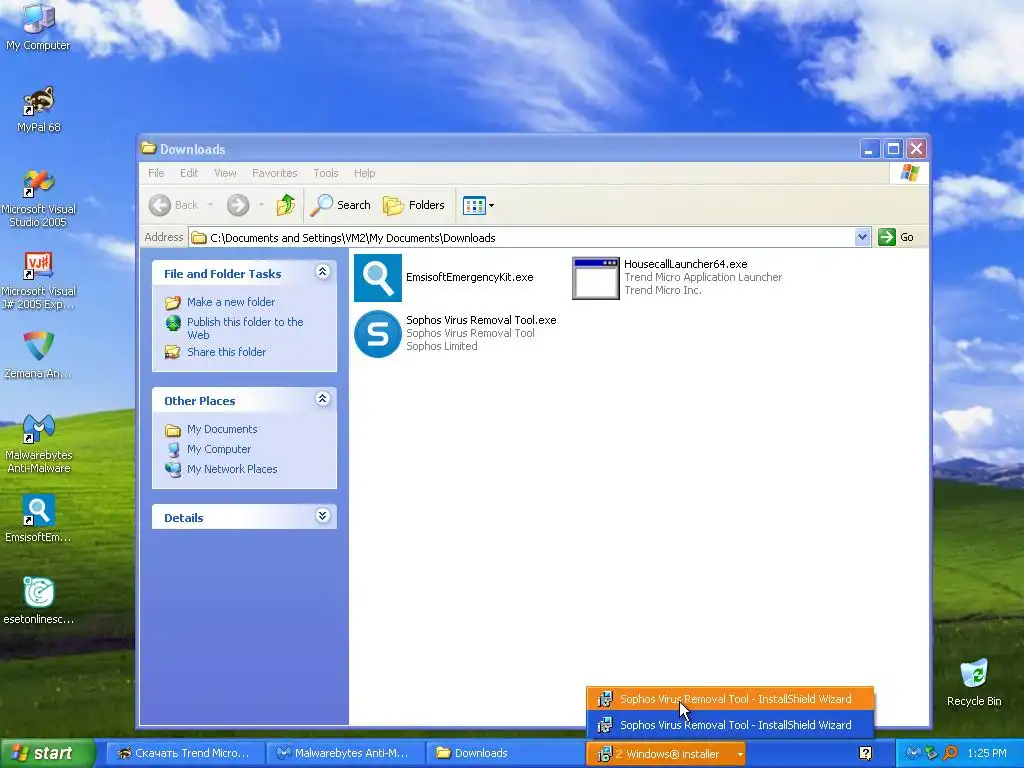This screenshot has width=1024, height=768.
Task: Open the Help menu
Action: point(364,173)
